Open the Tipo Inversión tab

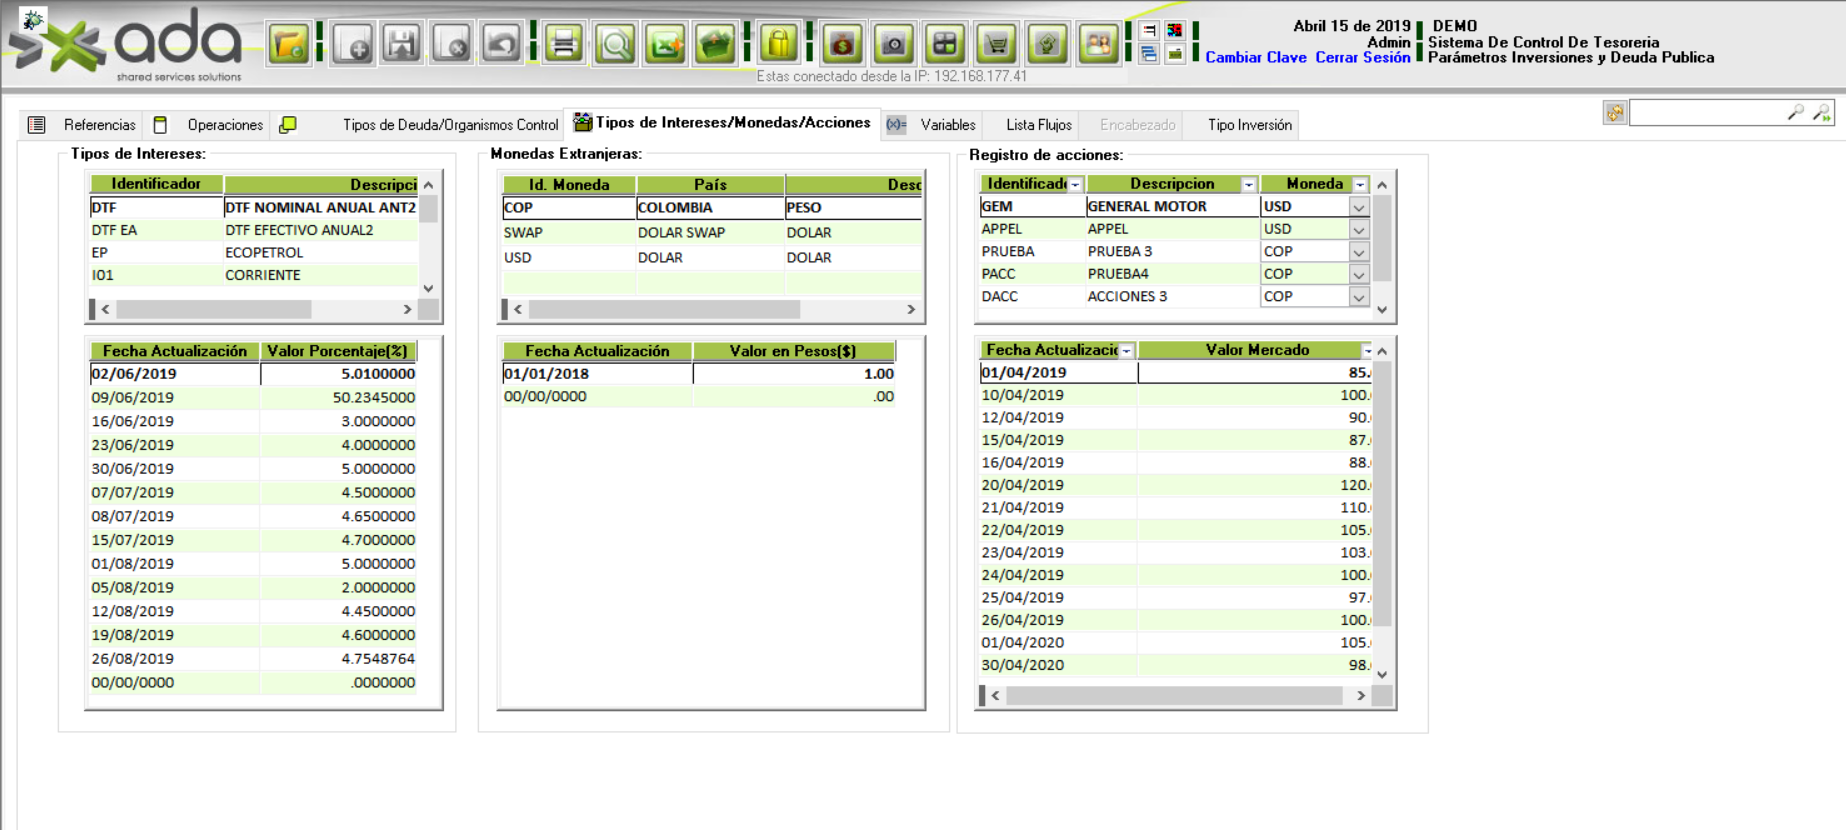pos(1249,125)
